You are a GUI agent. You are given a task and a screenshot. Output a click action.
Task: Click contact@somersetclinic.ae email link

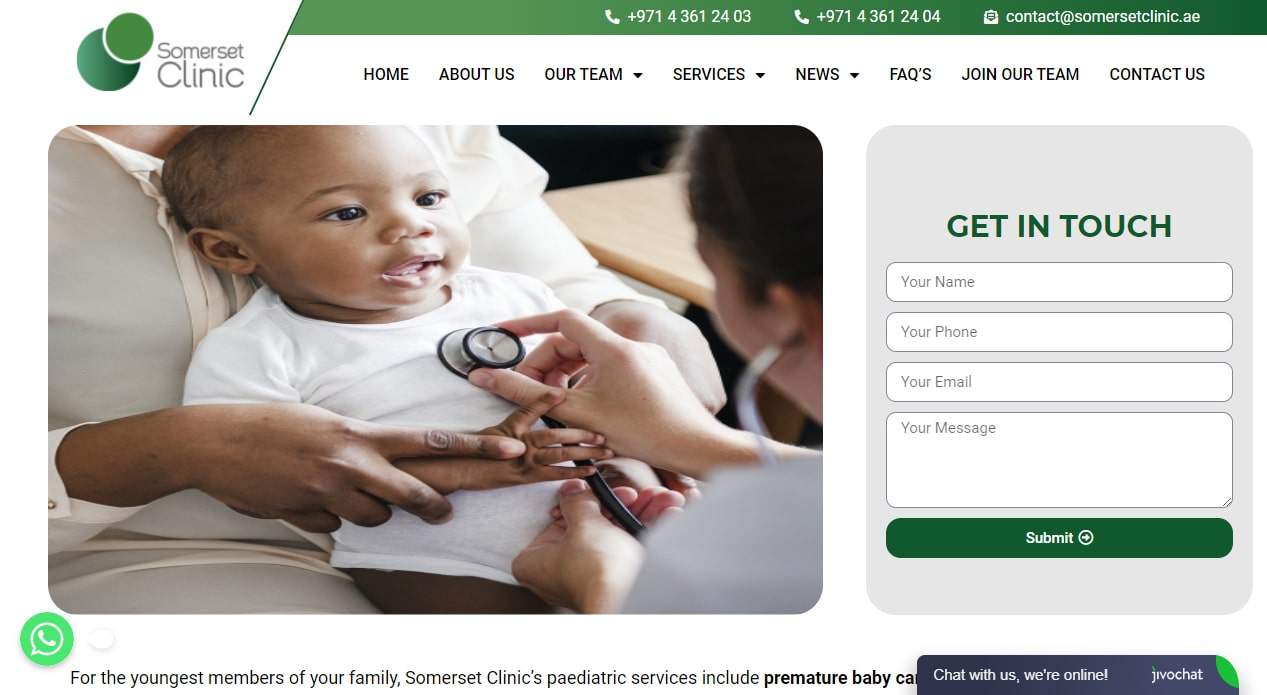tap(1103, 17)
